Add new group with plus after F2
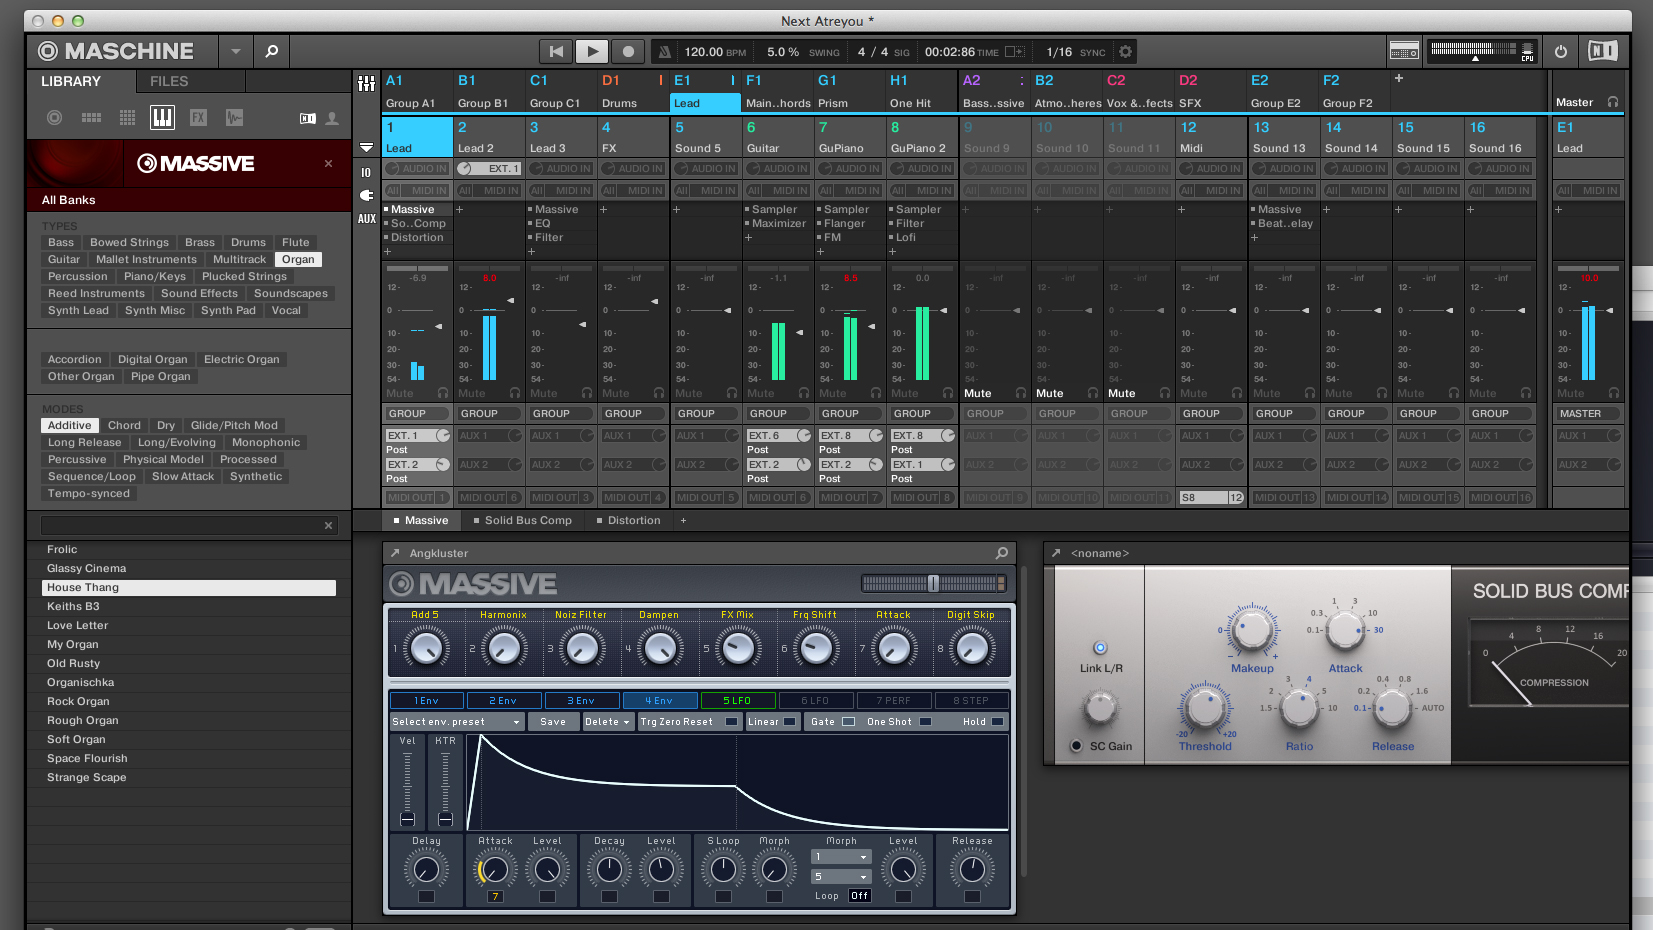This screenshot has height=930, width=1653. point(1399,78)
